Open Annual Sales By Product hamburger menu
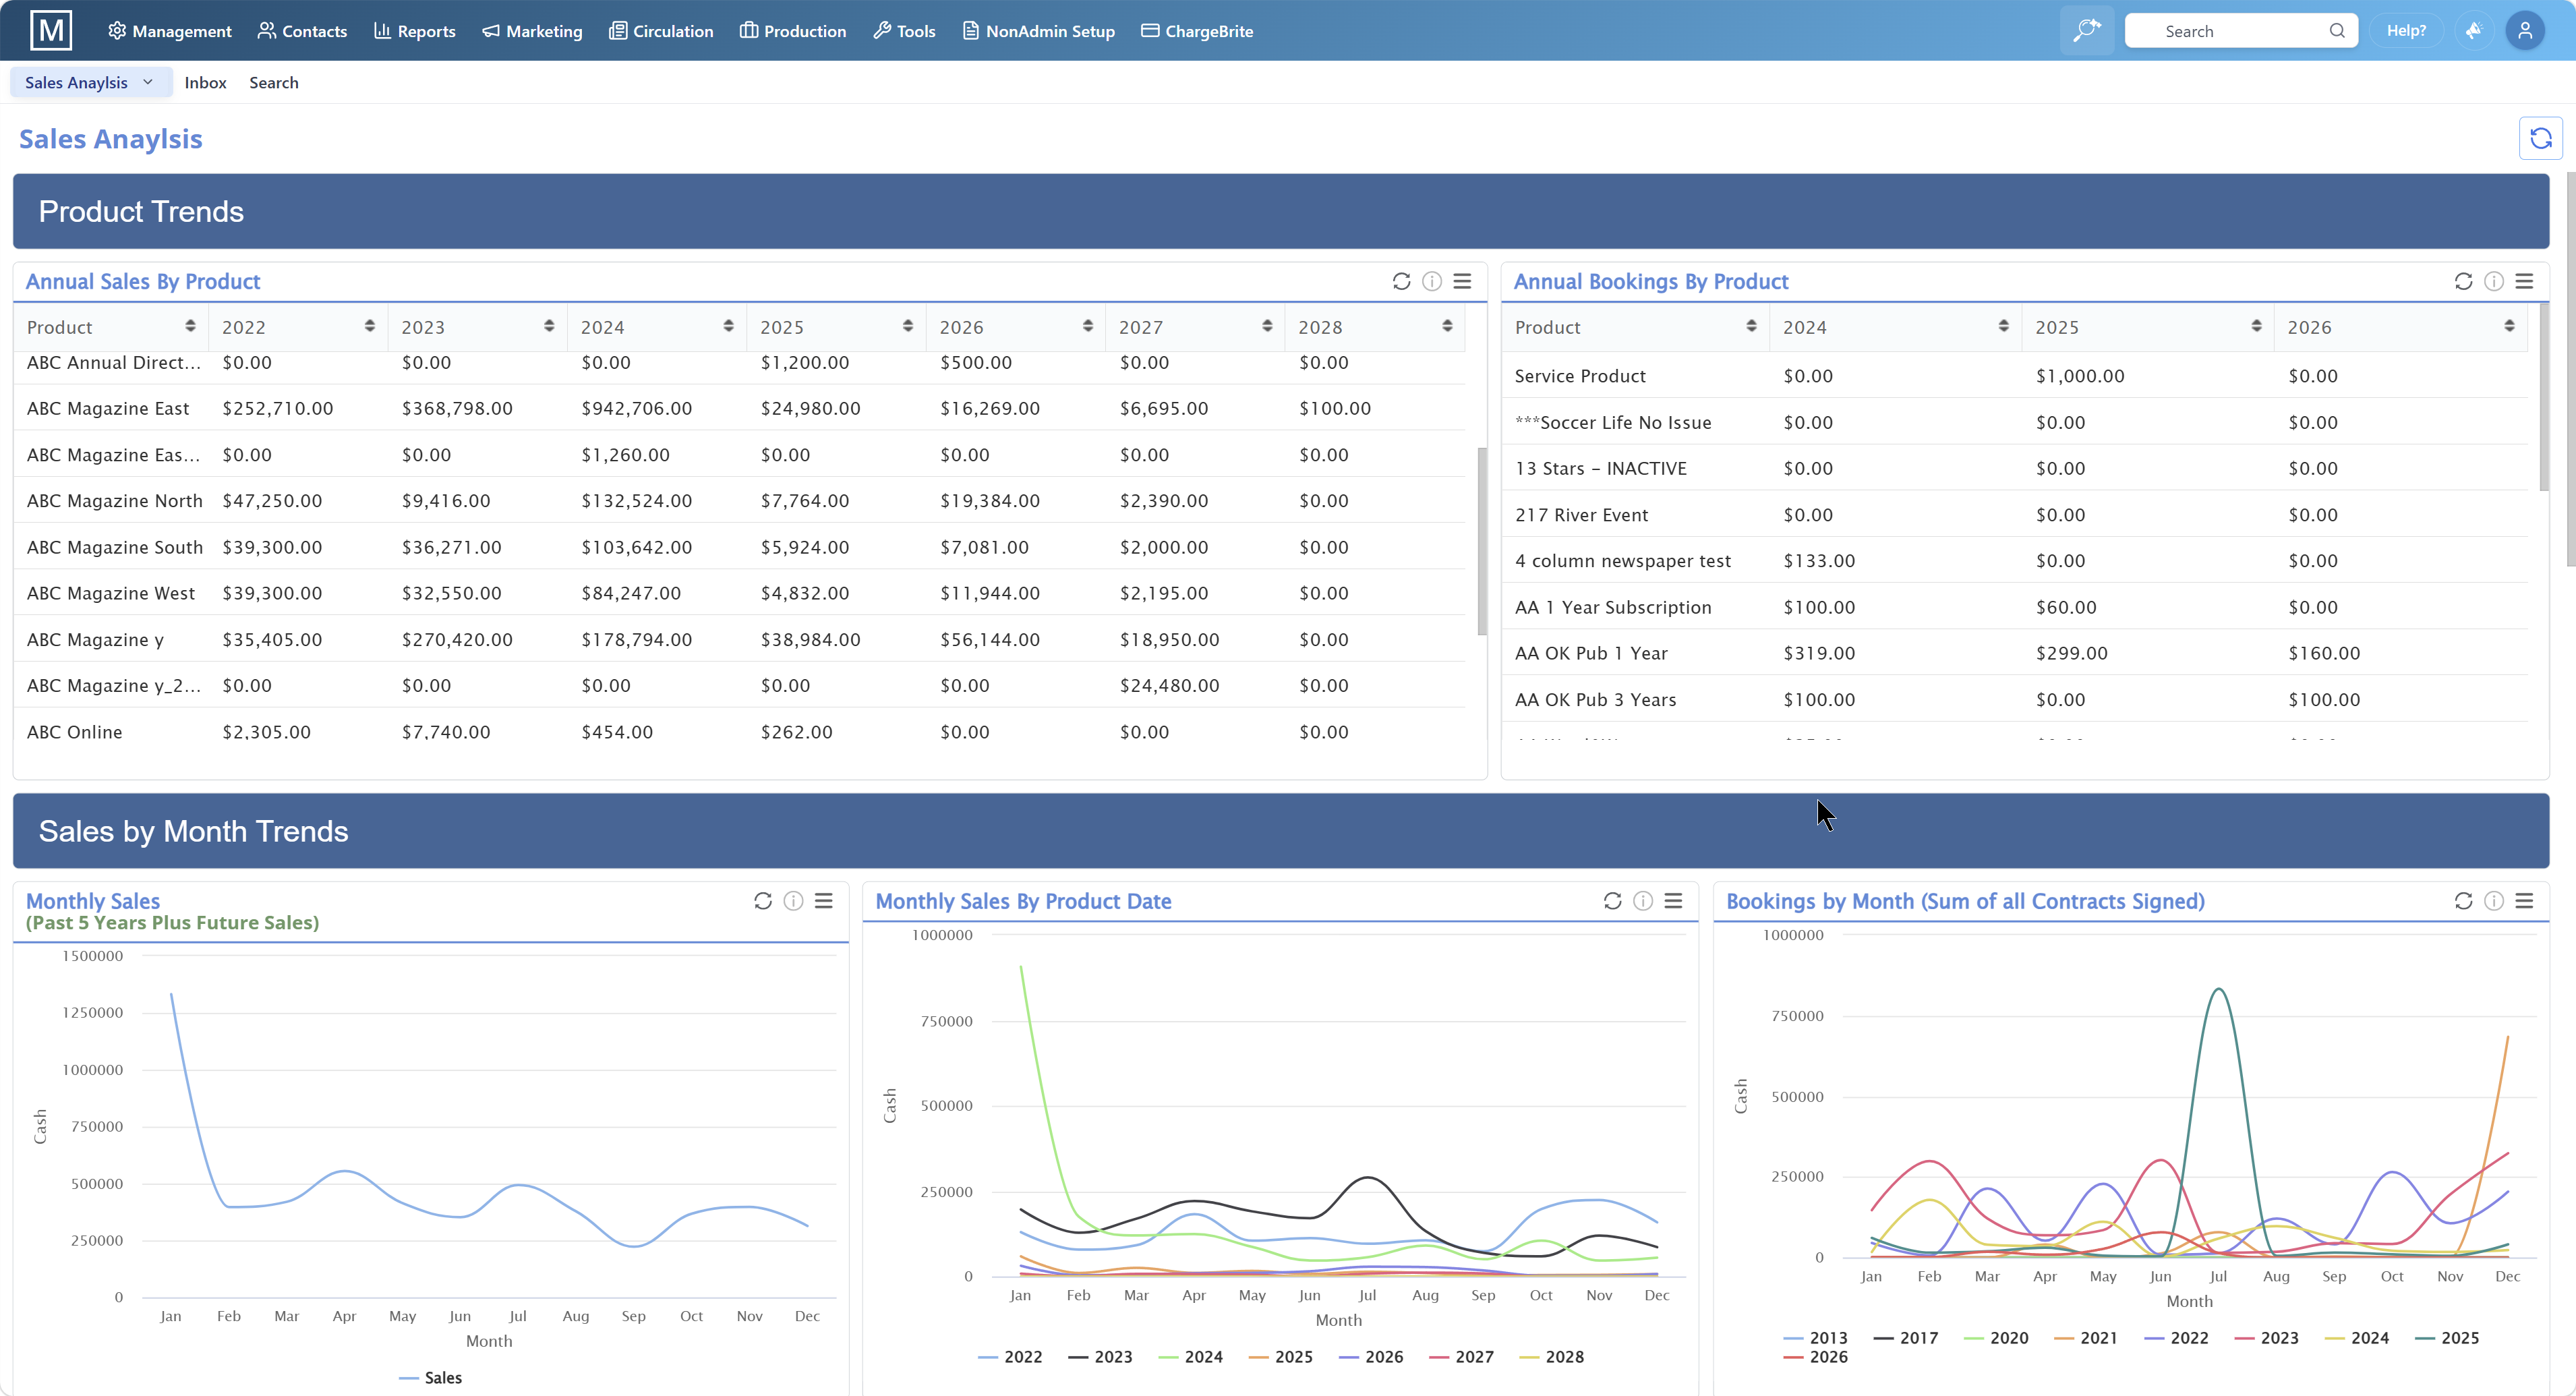Image resolution: width=2576 pixels, height=1396 pixels. (1462, 281)
